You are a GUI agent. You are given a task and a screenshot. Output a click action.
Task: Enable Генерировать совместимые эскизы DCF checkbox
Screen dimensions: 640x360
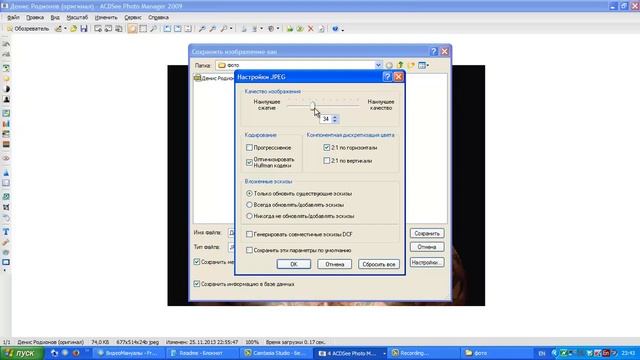(249, 234)
